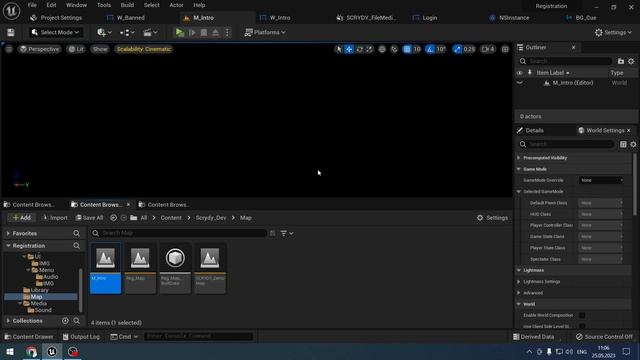640x360 pixels.
Task: Switch to W_Banned tab
Action: tap(131, 18)
